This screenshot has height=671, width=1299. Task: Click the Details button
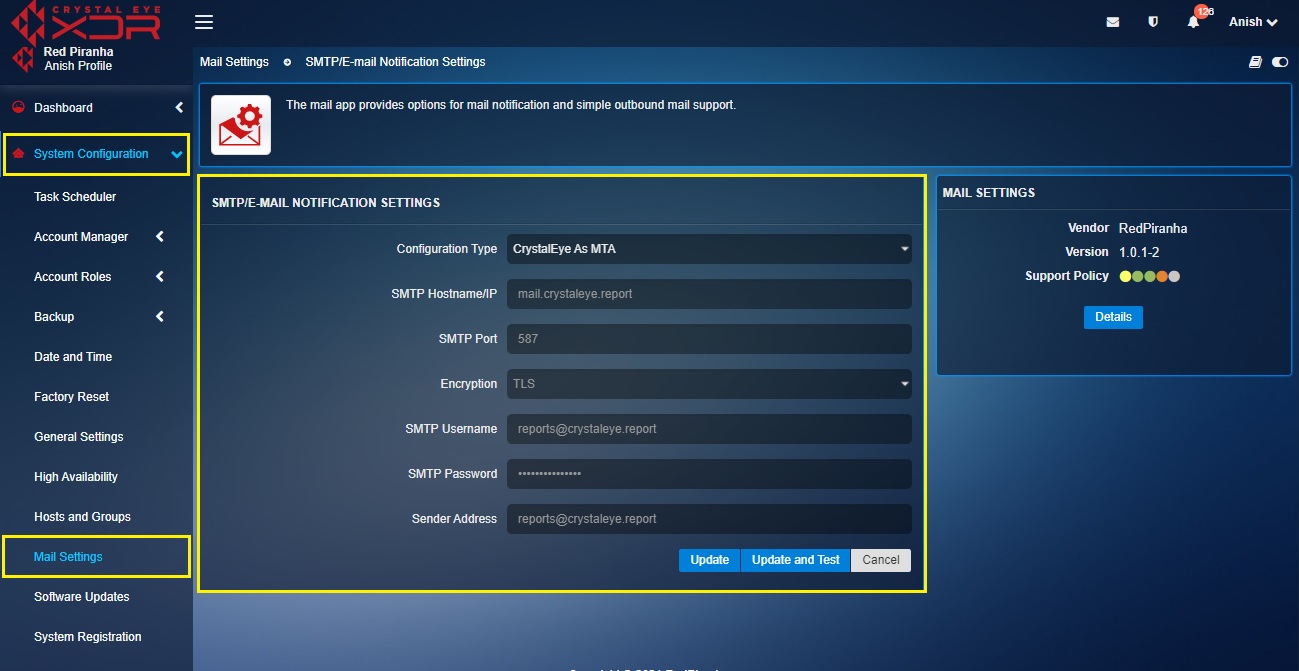1113,317
